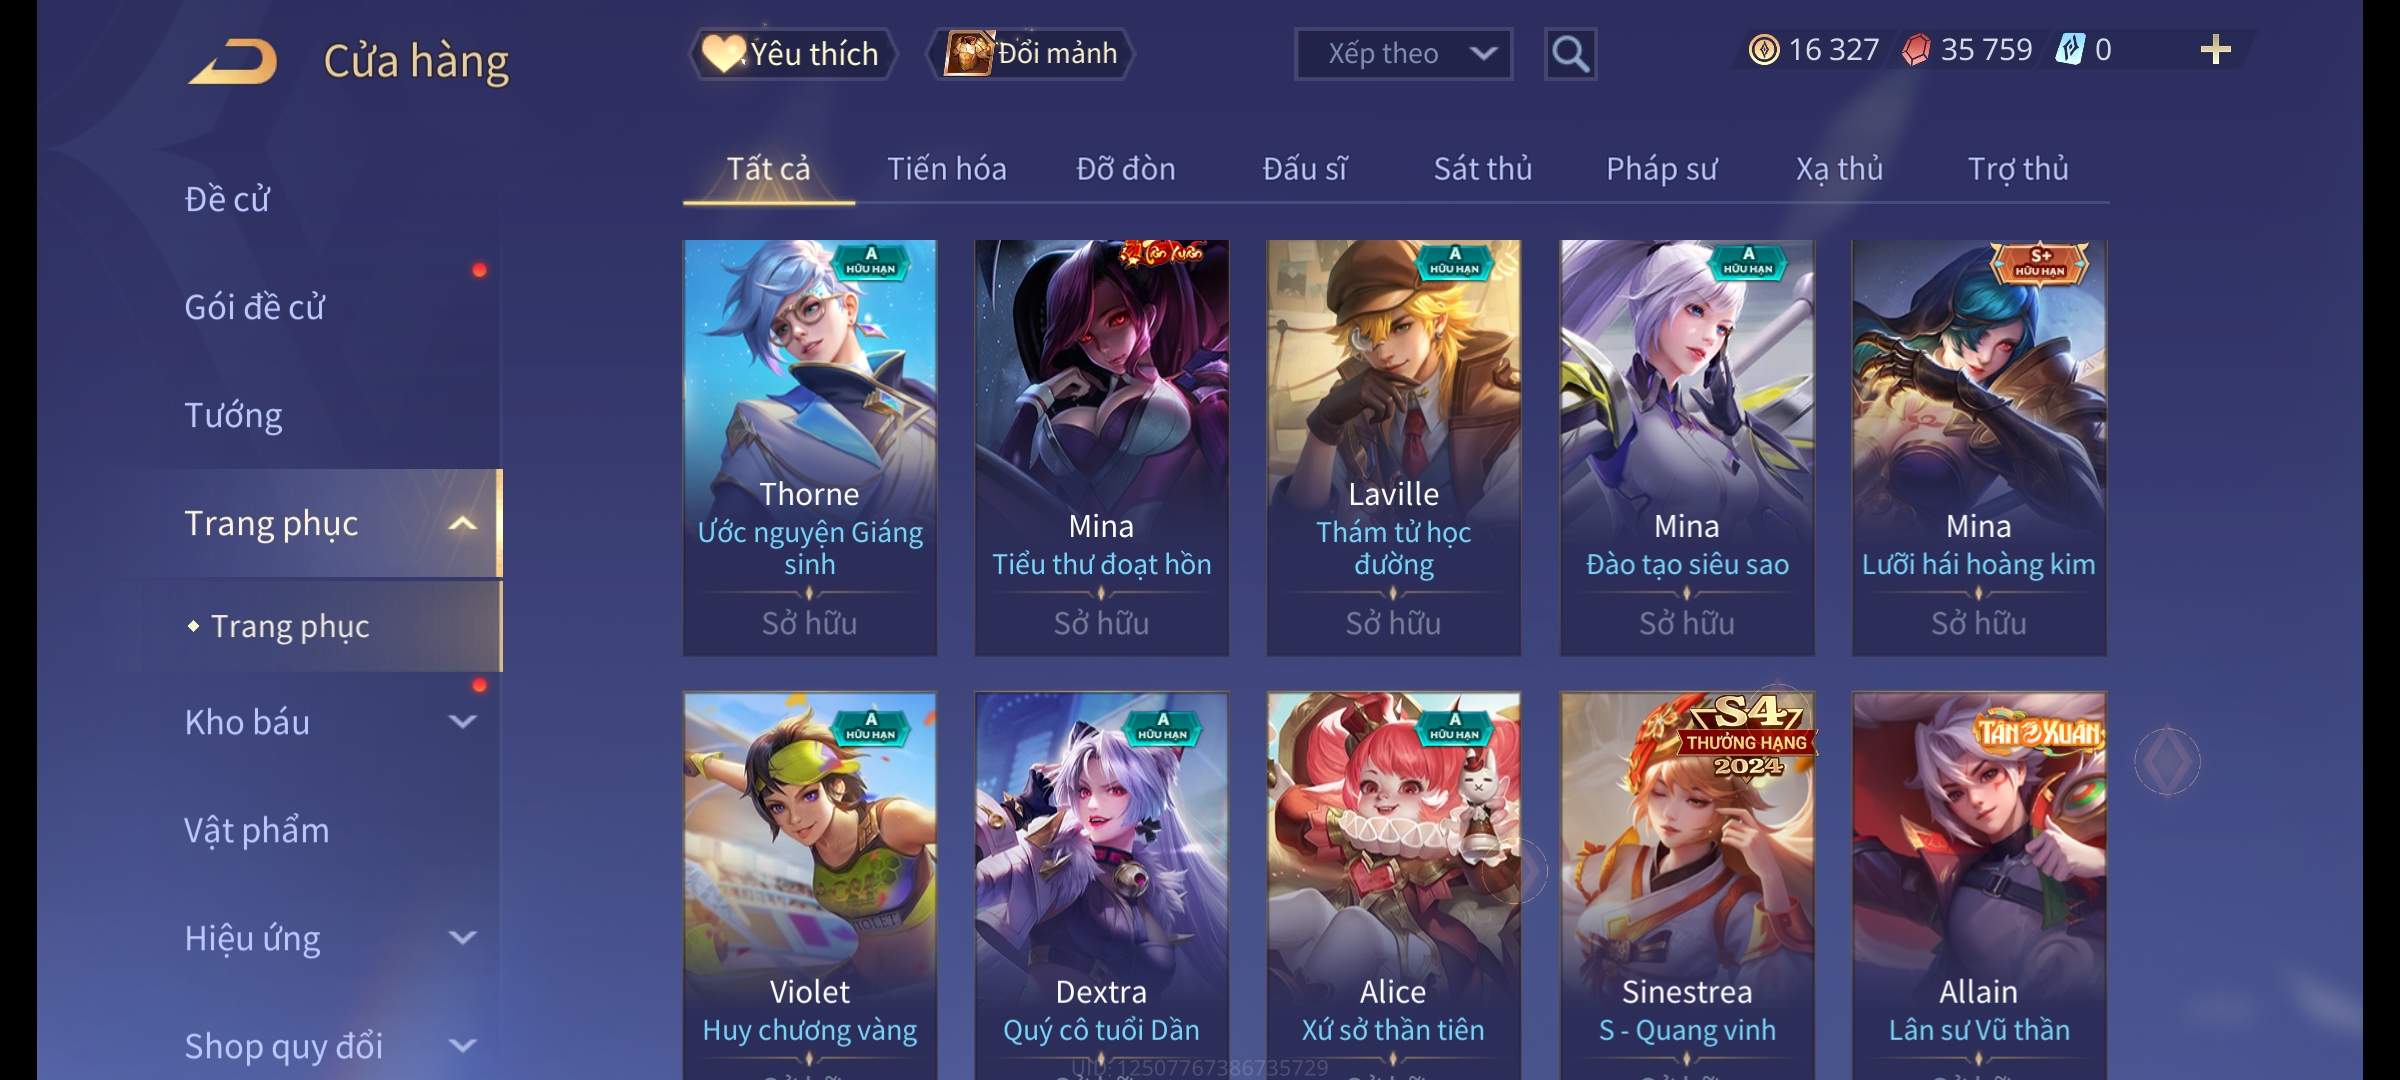Switch to the Pháp sư tab
Viewport: 2400px width, 1080px height.
[x=1661, y=169]
